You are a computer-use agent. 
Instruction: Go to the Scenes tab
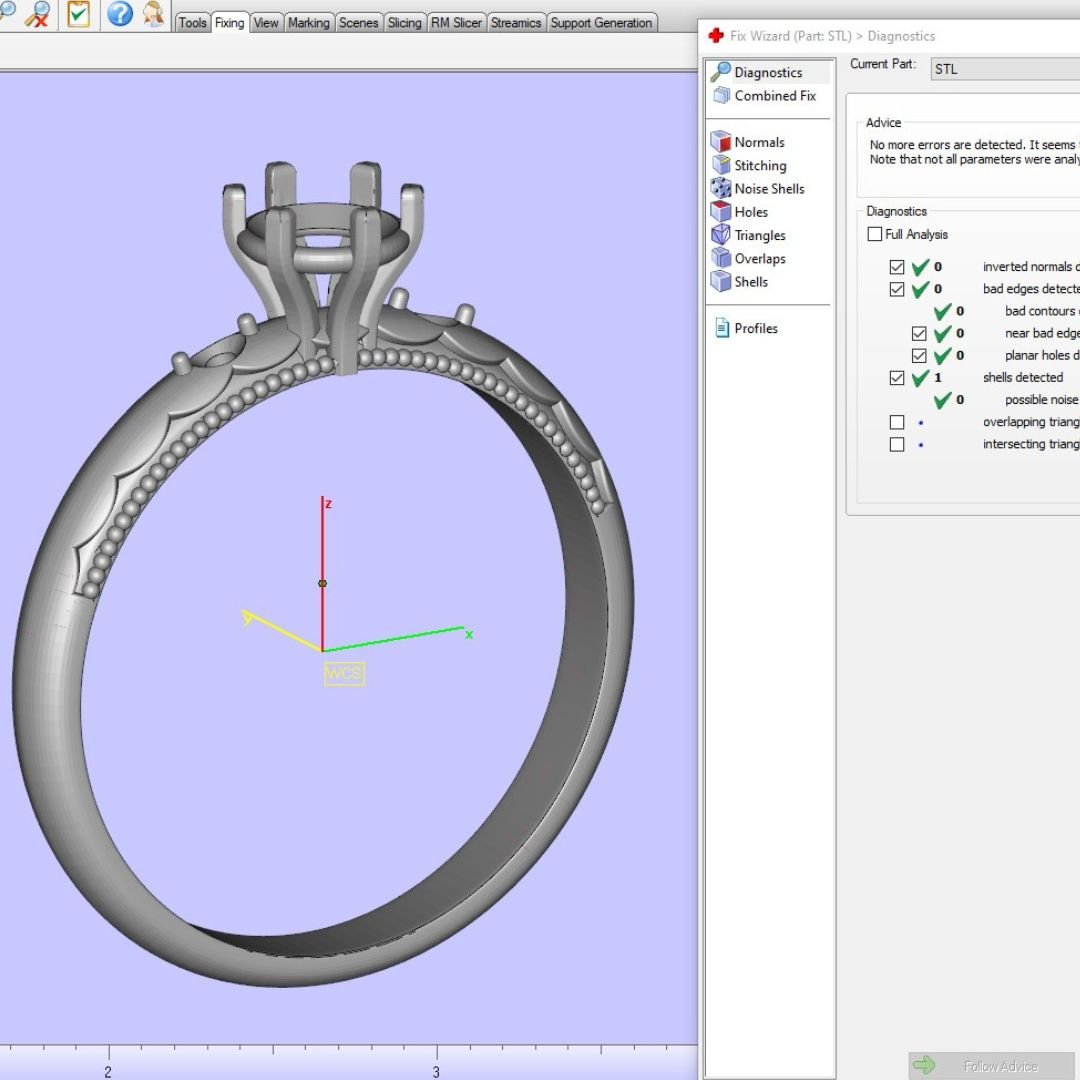coord(358,23)
